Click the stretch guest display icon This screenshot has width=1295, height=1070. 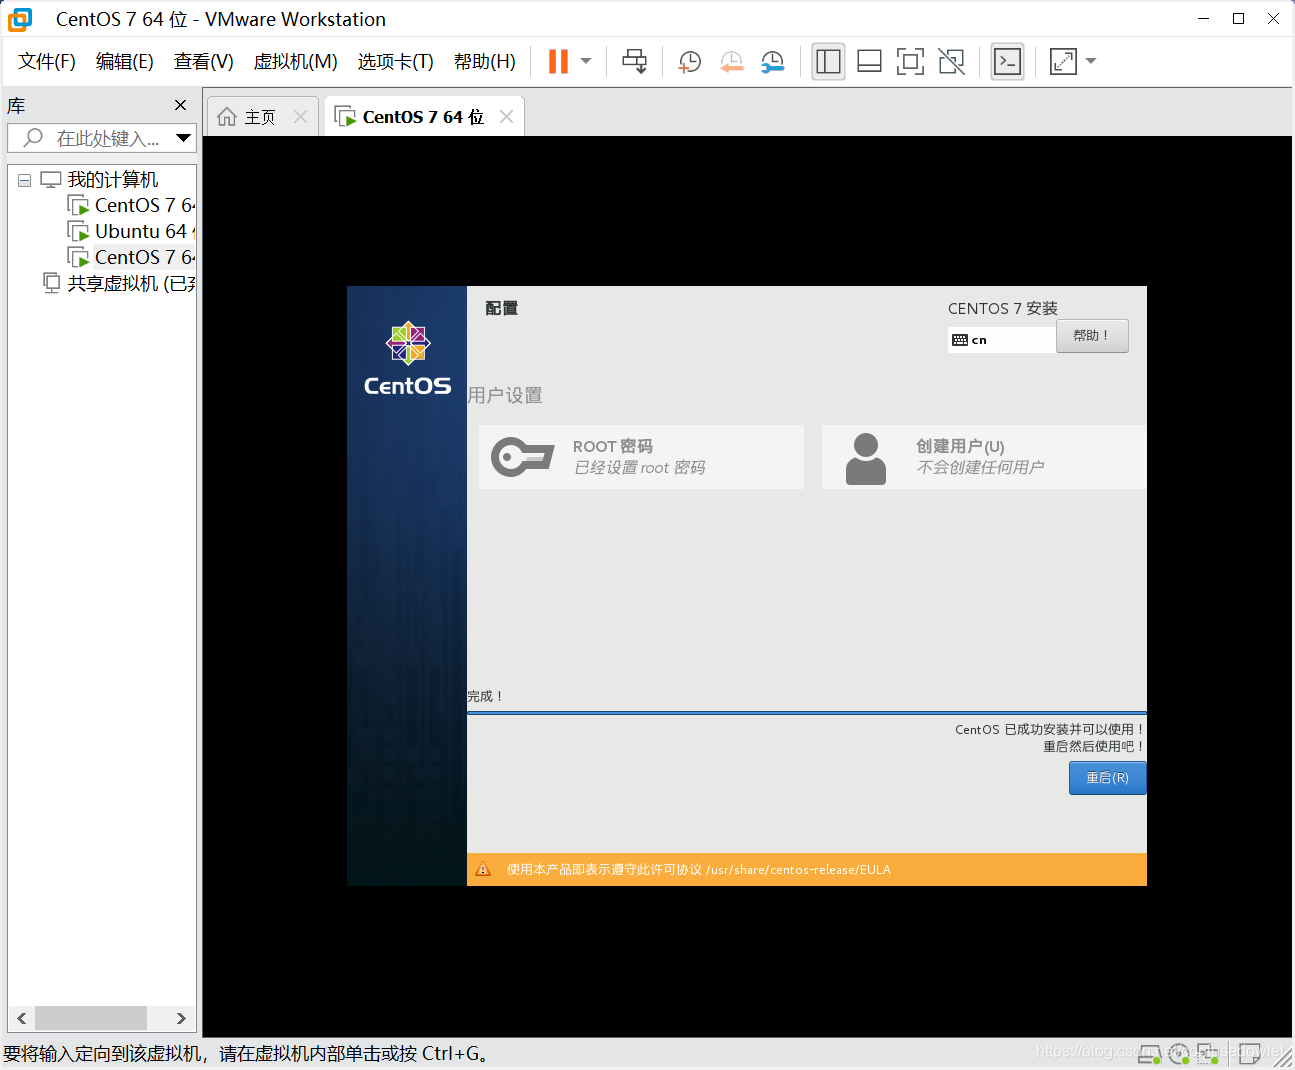click(x=1063, y=62)
